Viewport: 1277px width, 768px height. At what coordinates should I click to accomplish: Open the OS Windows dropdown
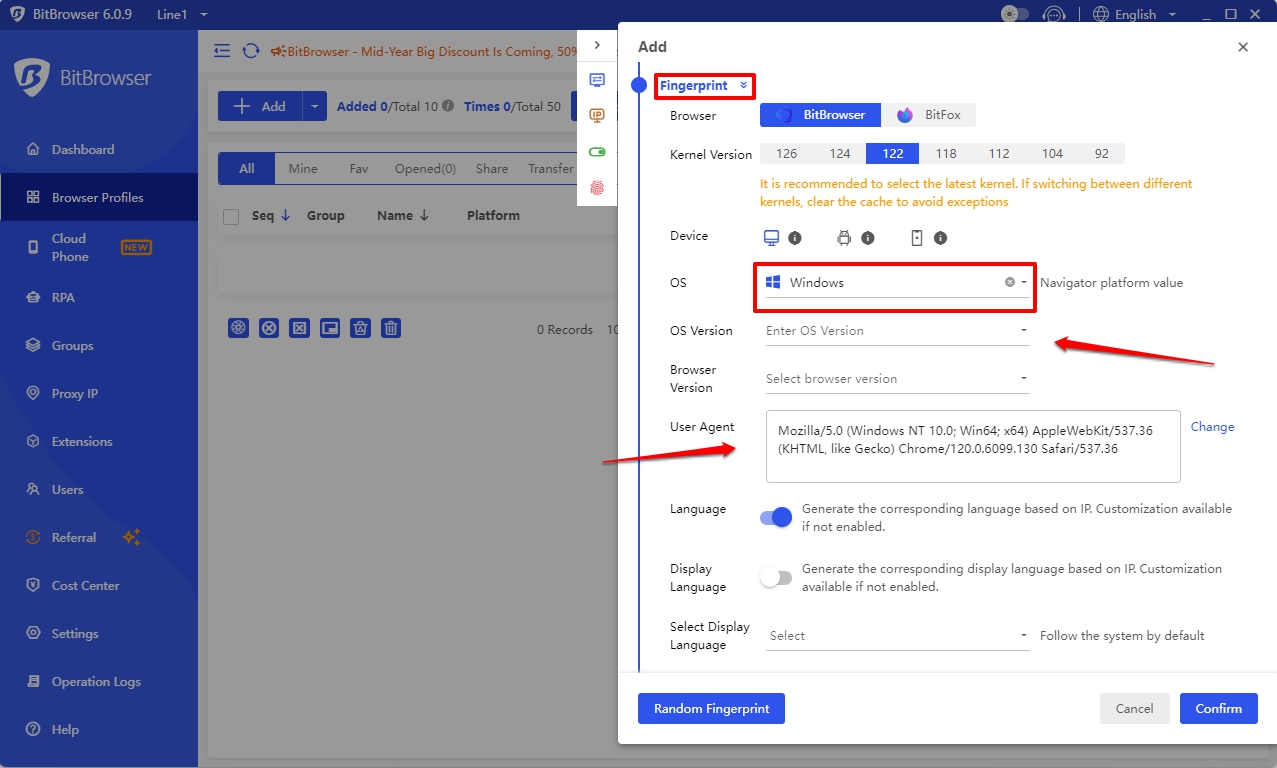click(897, 283)
